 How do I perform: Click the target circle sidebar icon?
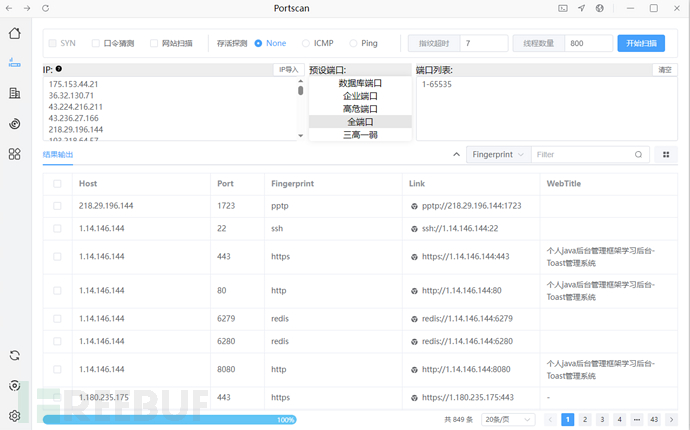(x=15, y=386)
